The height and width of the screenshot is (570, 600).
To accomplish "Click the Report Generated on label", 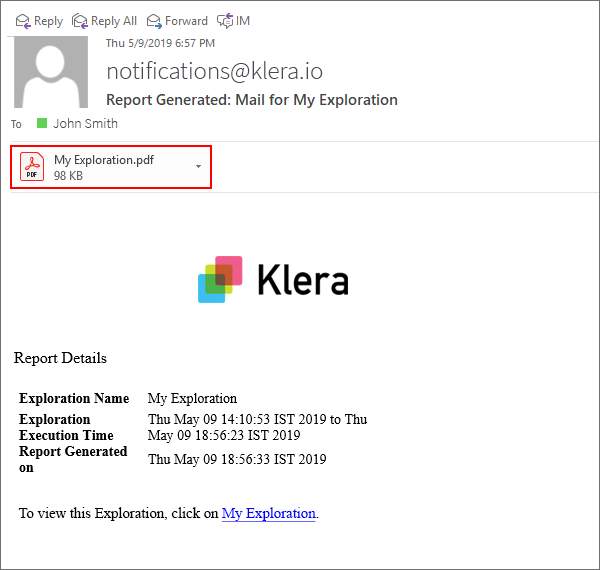I will pyautogui.click(x=73, y=459).
